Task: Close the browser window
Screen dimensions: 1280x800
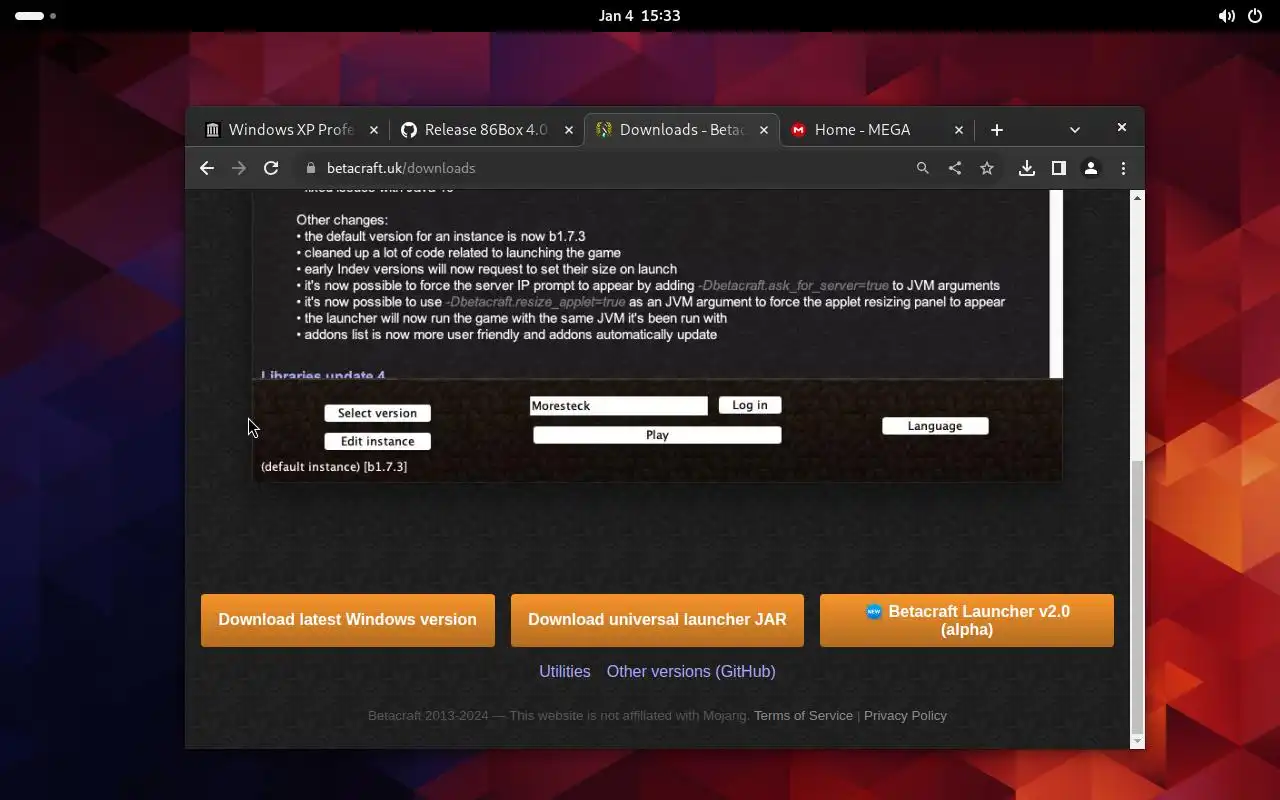Action: click(x=1122, y=127)
